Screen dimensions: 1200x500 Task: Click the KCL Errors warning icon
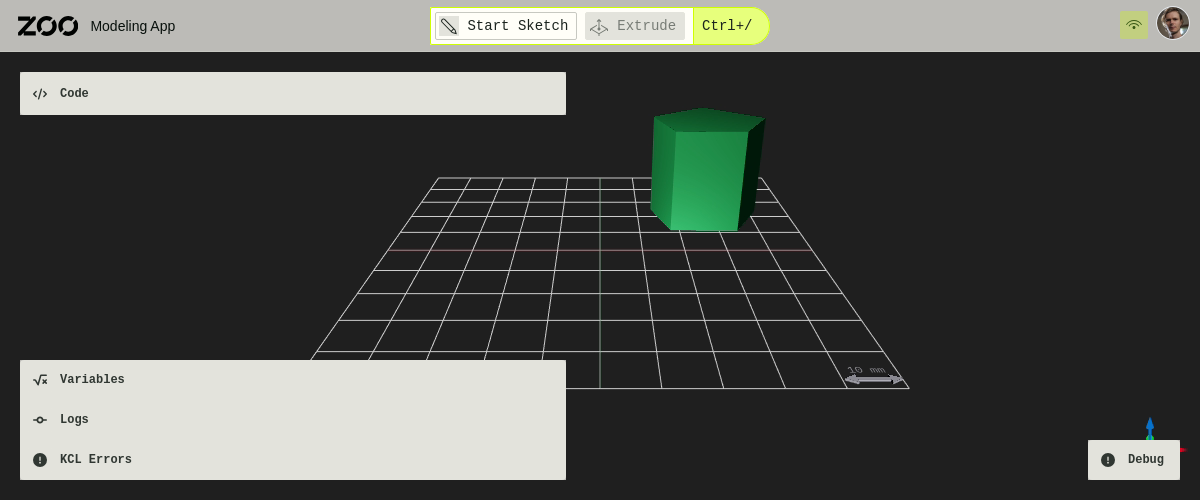(x=40, y=460)
